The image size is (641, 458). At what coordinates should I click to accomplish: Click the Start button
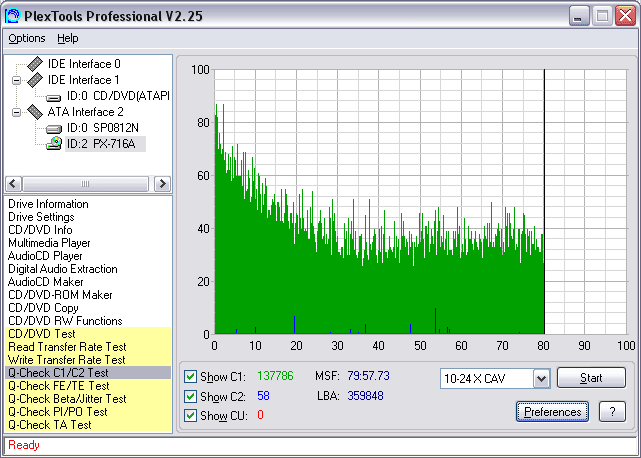pos(591,377)
